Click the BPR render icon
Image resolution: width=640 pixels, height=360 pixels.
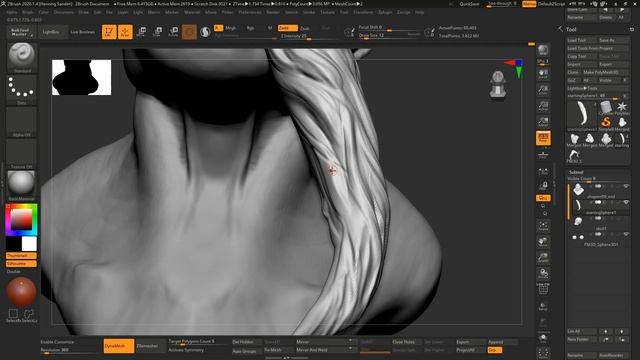(543, 51)
